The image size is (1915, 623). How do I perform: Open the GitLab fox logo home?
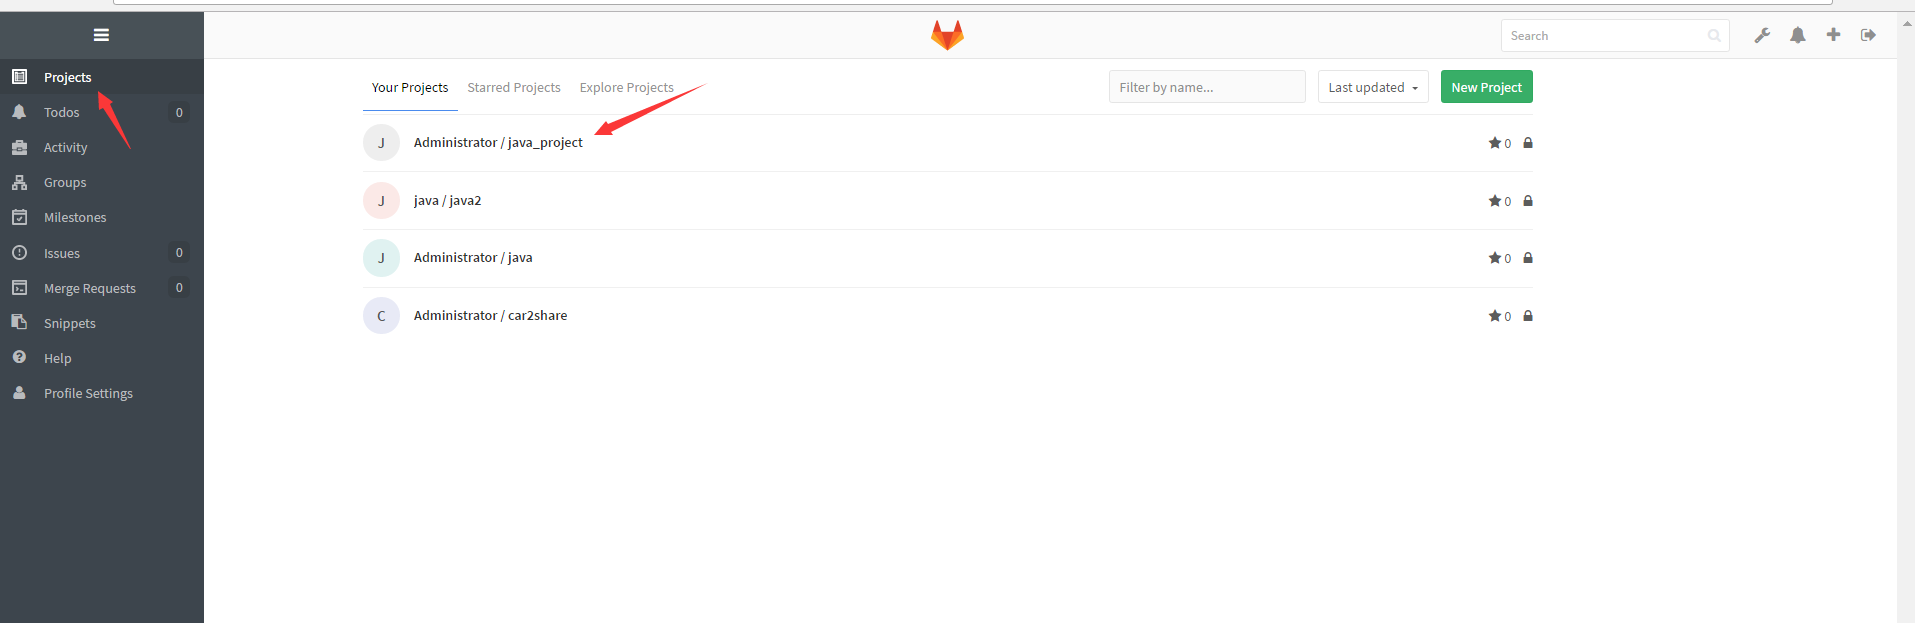click(x=947, y=35)
